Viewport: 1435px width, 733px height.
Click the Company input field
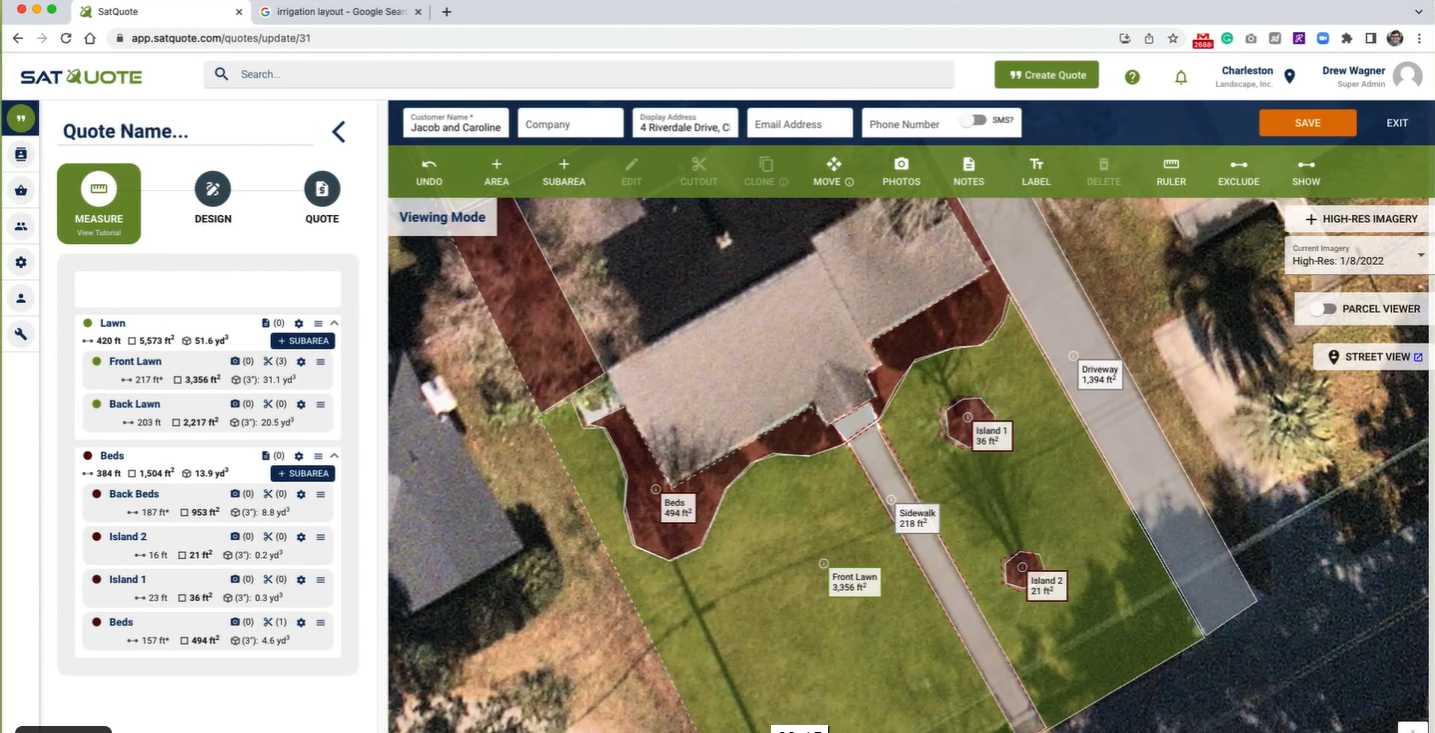pyautogui.click(x=570, y=123)
